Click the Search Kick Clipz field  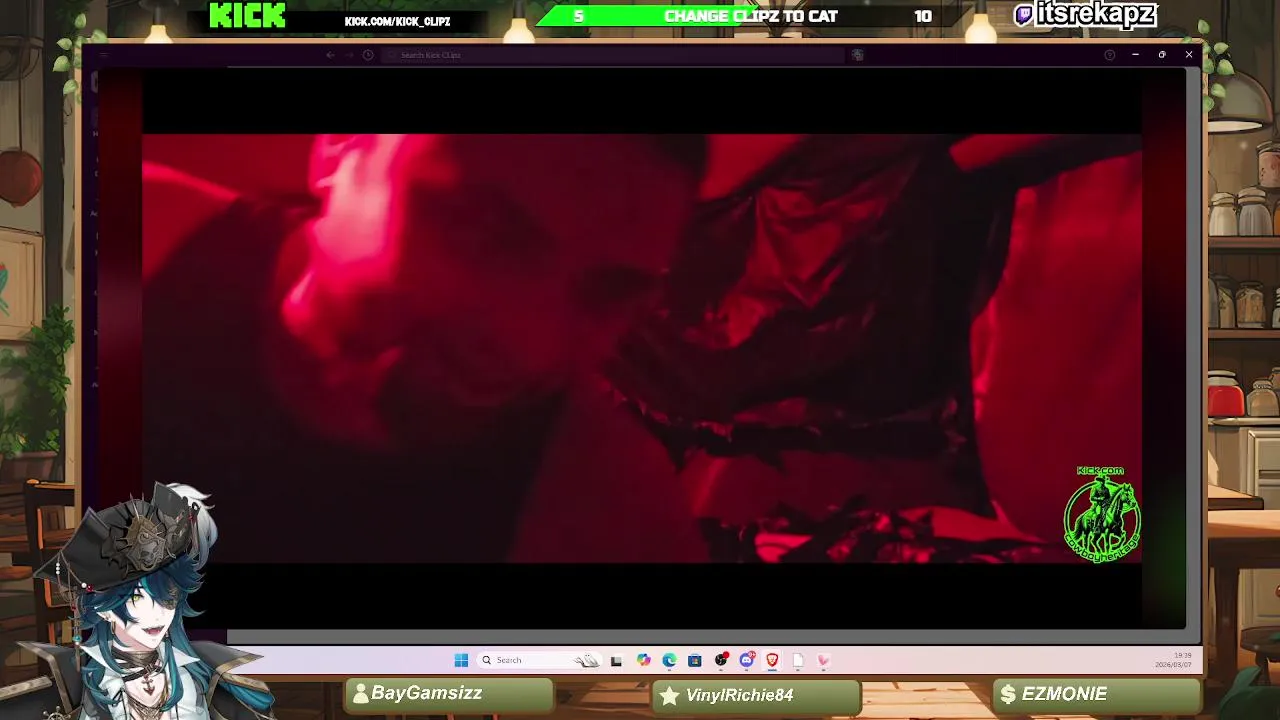(x=615, y=55)
